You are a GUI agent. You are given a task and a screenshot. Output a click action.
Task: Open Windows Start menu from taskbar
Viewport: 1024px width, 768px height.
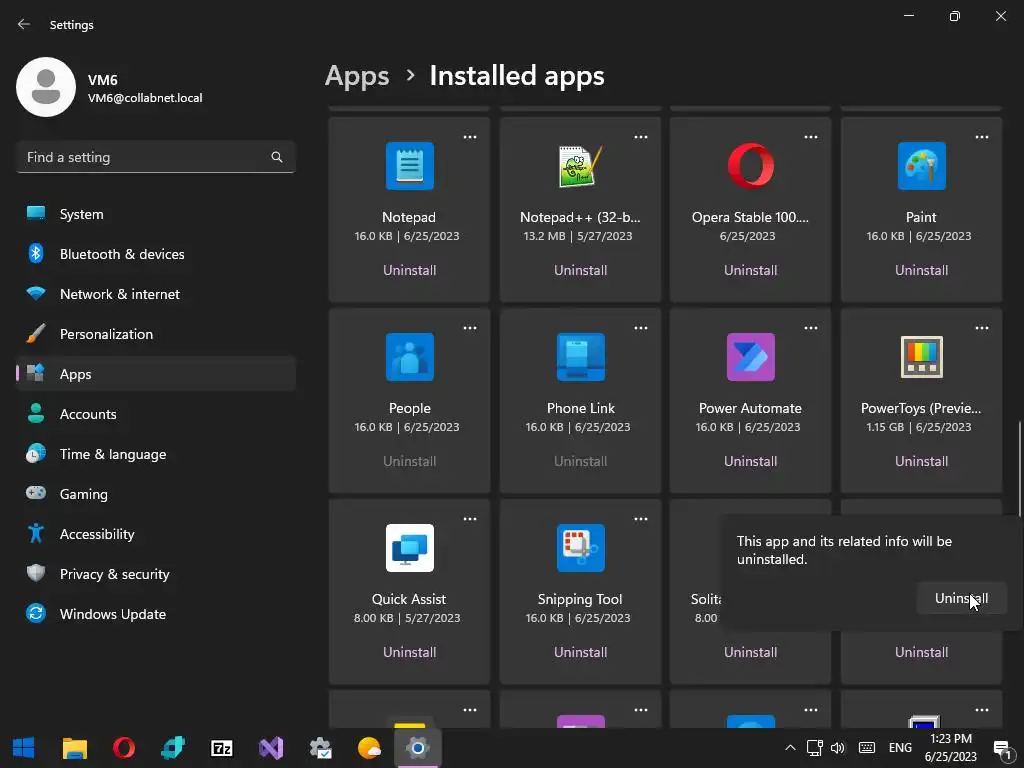pyautogui.click(x=24, y=748)
